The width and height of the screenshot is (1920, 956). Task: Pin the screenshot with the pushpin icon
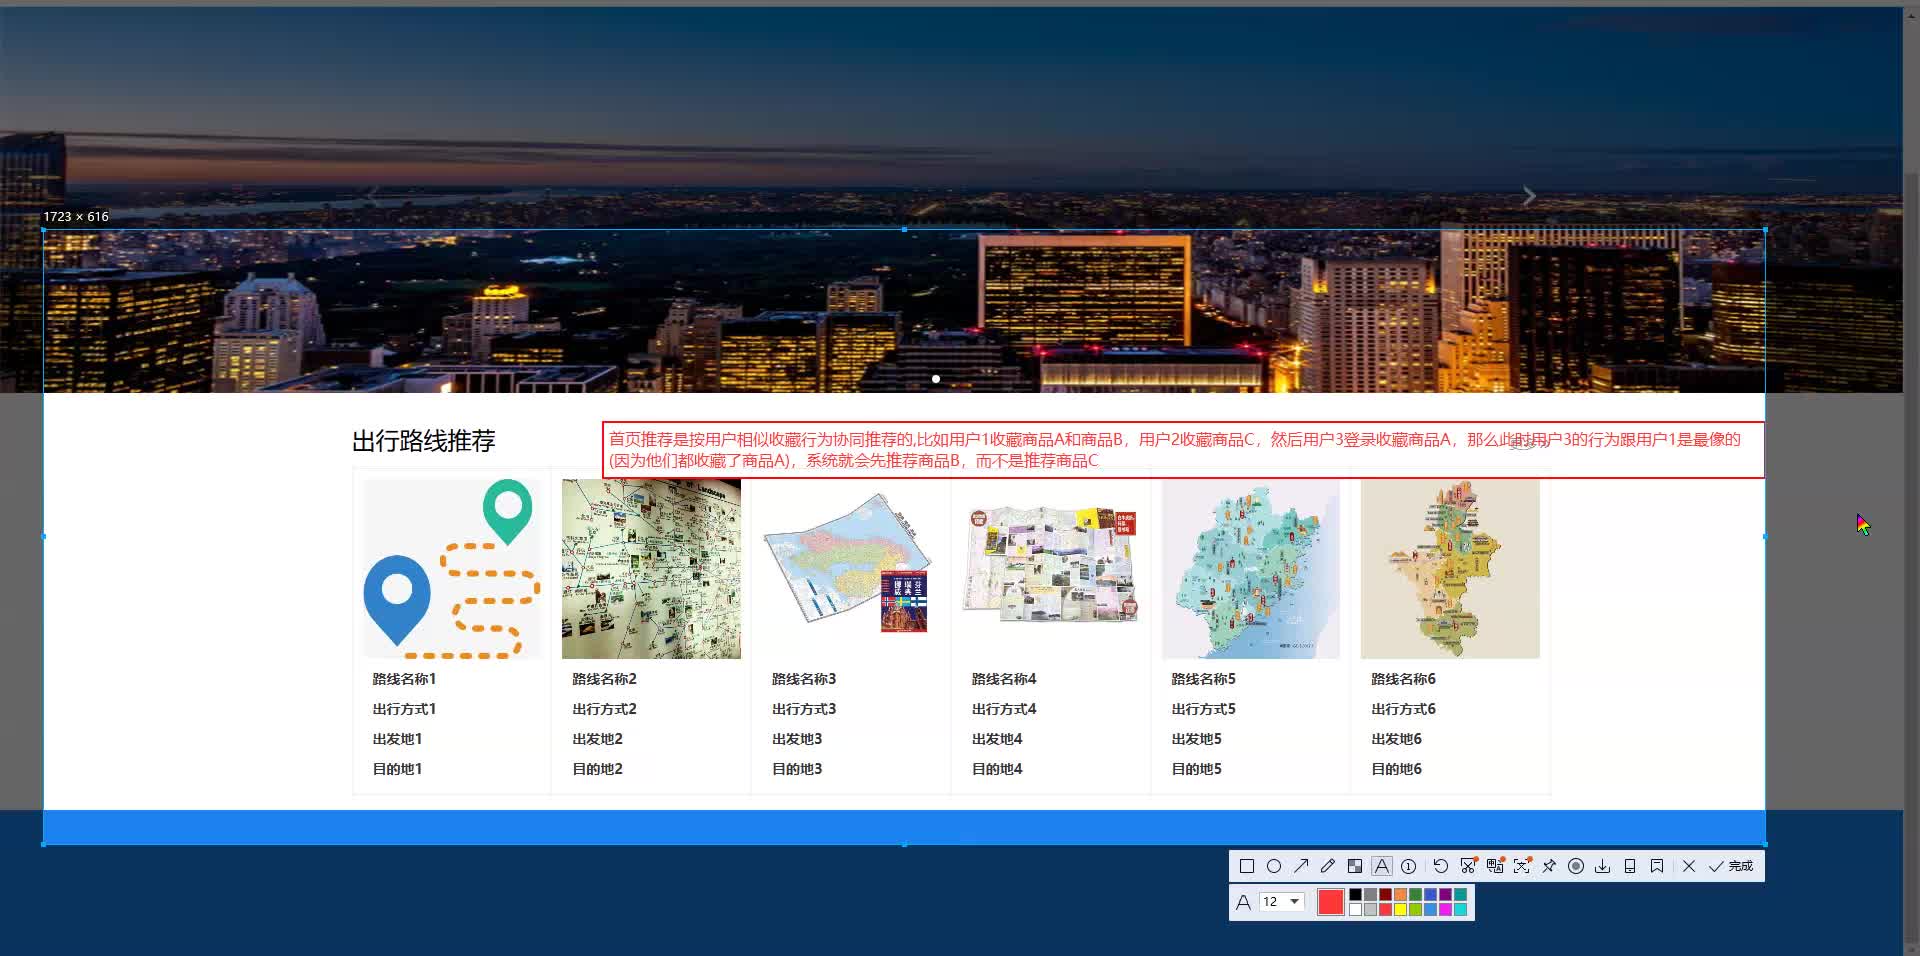point(1549,866)
